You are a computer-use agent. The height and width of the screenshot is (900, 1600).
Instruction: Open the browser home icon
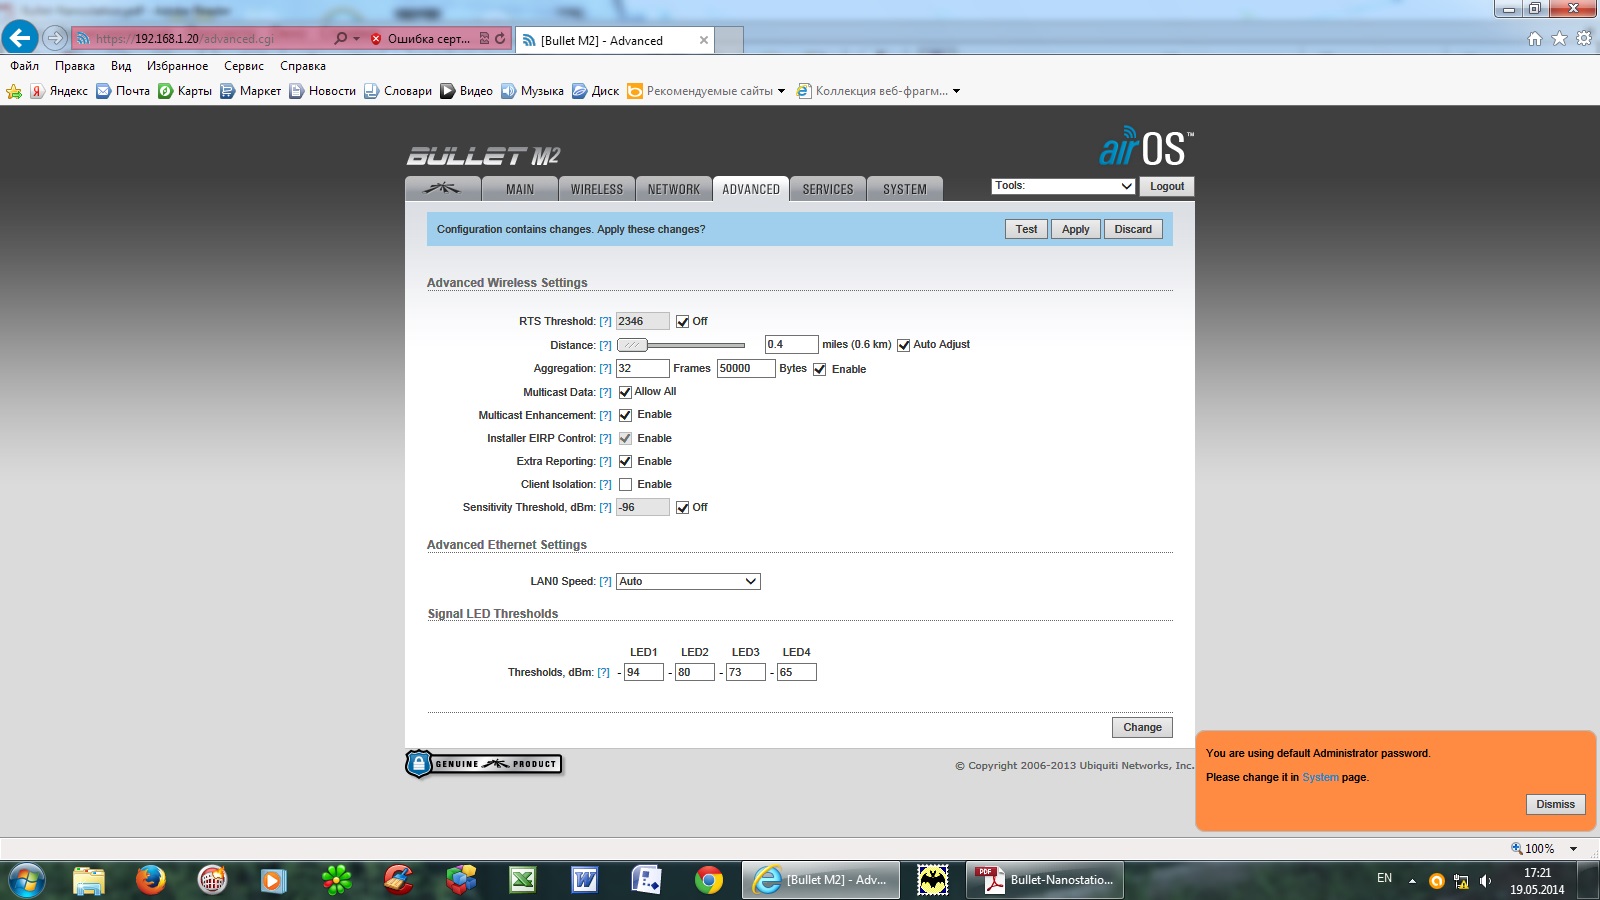[1535, 38]
